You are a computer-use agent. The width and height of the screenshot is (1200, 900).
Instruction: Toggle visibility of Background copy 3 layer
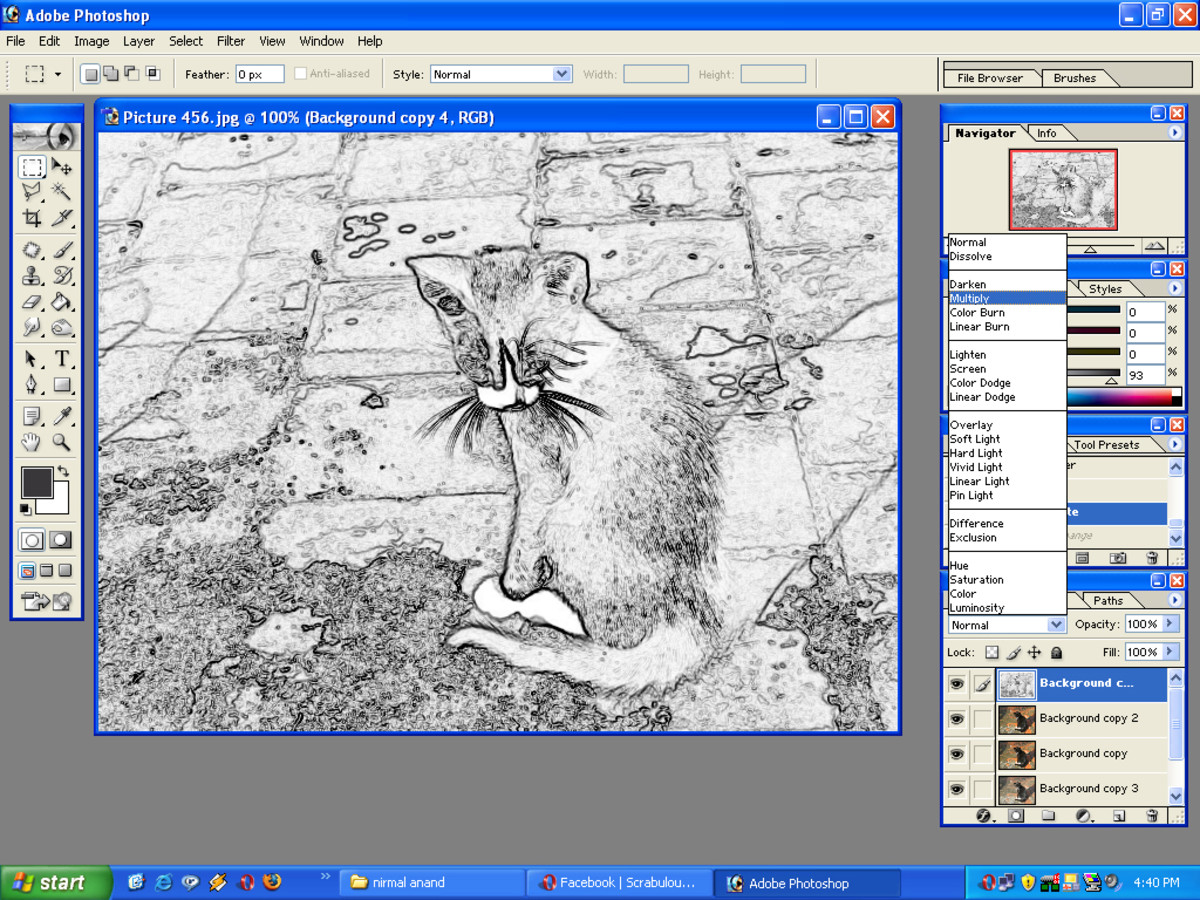coord(957,789)
